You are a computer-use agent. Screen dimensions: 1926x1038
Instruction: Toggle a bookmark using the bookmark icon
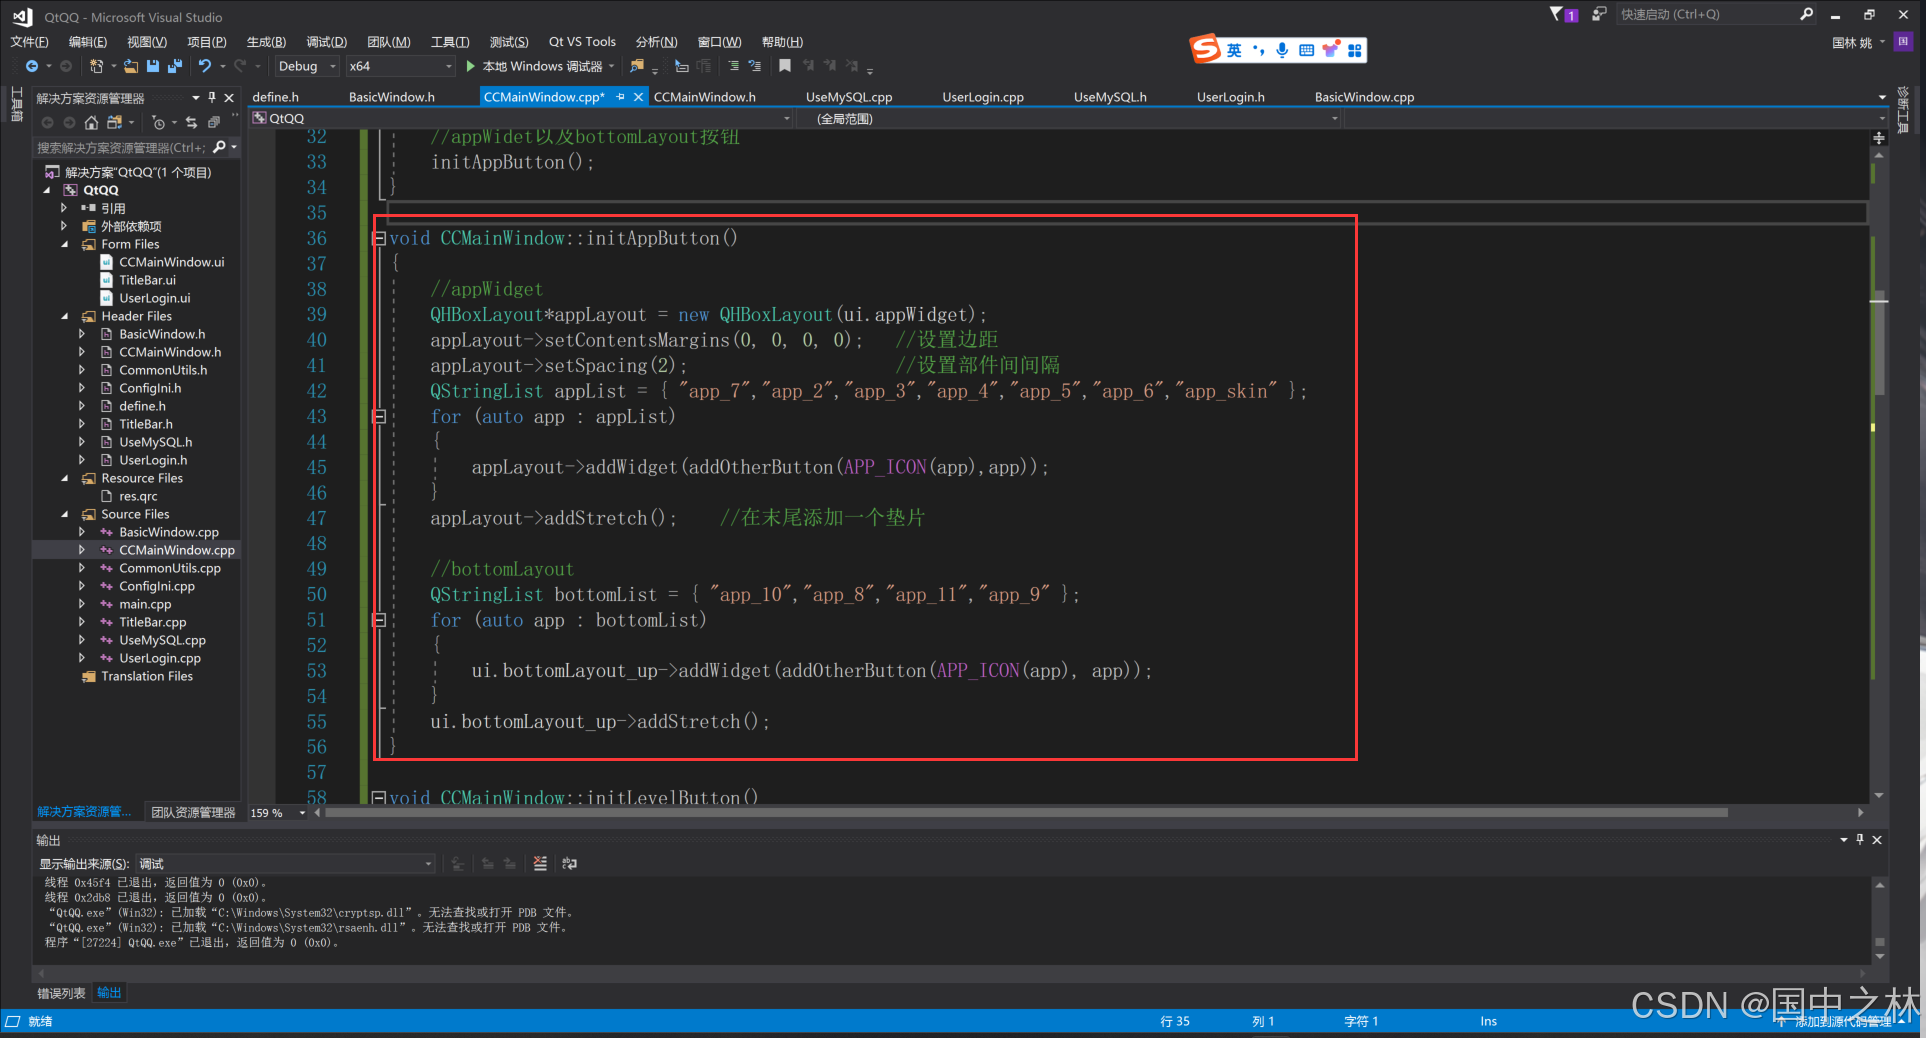785,66
